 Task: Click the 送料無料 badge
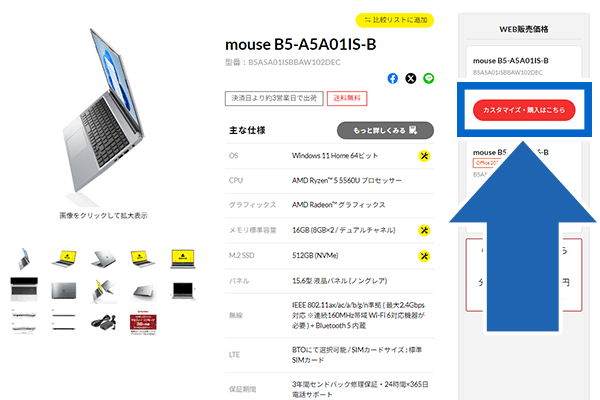point(347,98)
